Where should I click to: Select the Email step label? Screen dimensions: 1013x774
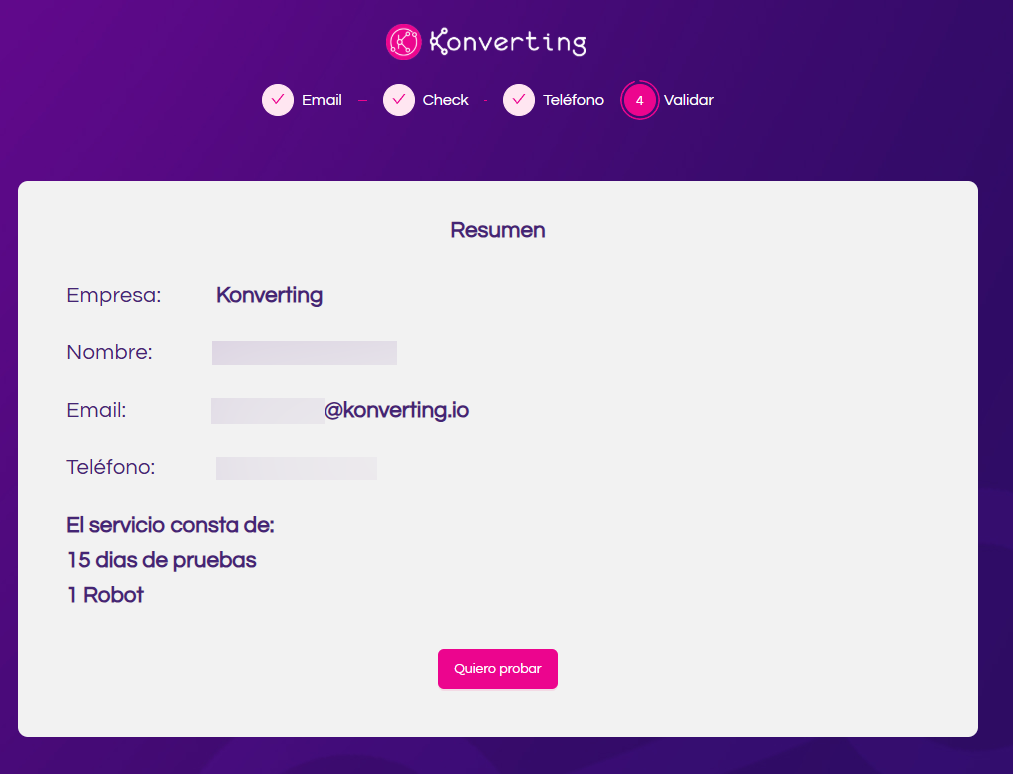pyautogui.click(x=322, y=100)
